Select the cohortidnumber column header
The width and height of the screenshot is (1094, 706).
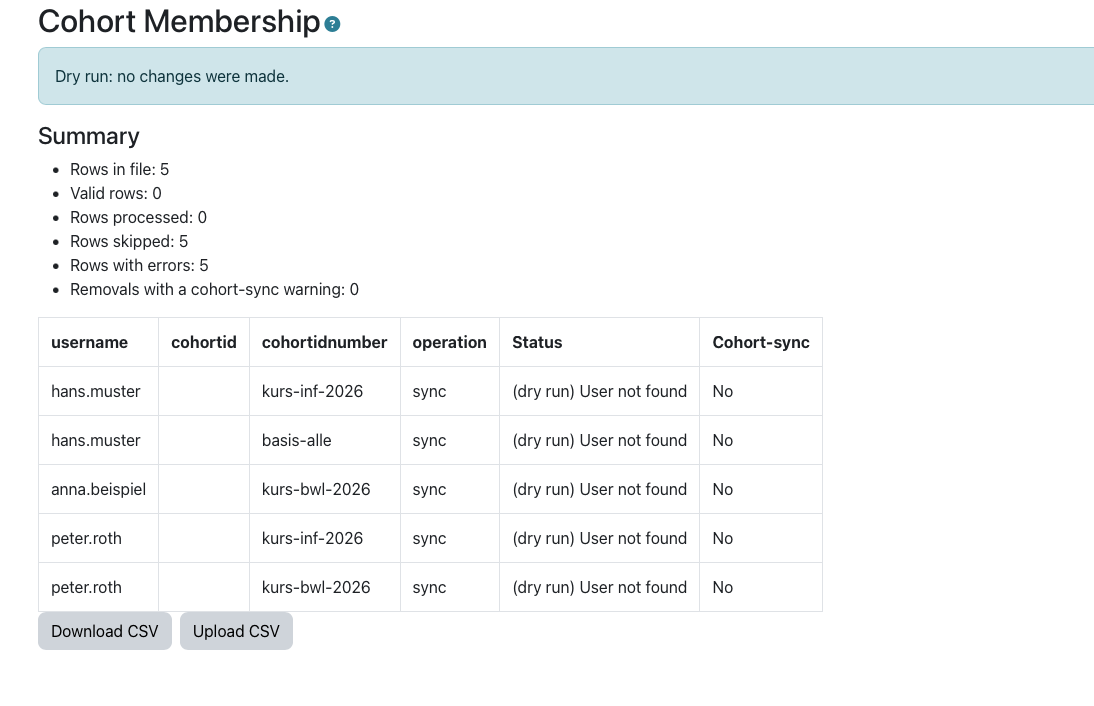tap(324, 343)
